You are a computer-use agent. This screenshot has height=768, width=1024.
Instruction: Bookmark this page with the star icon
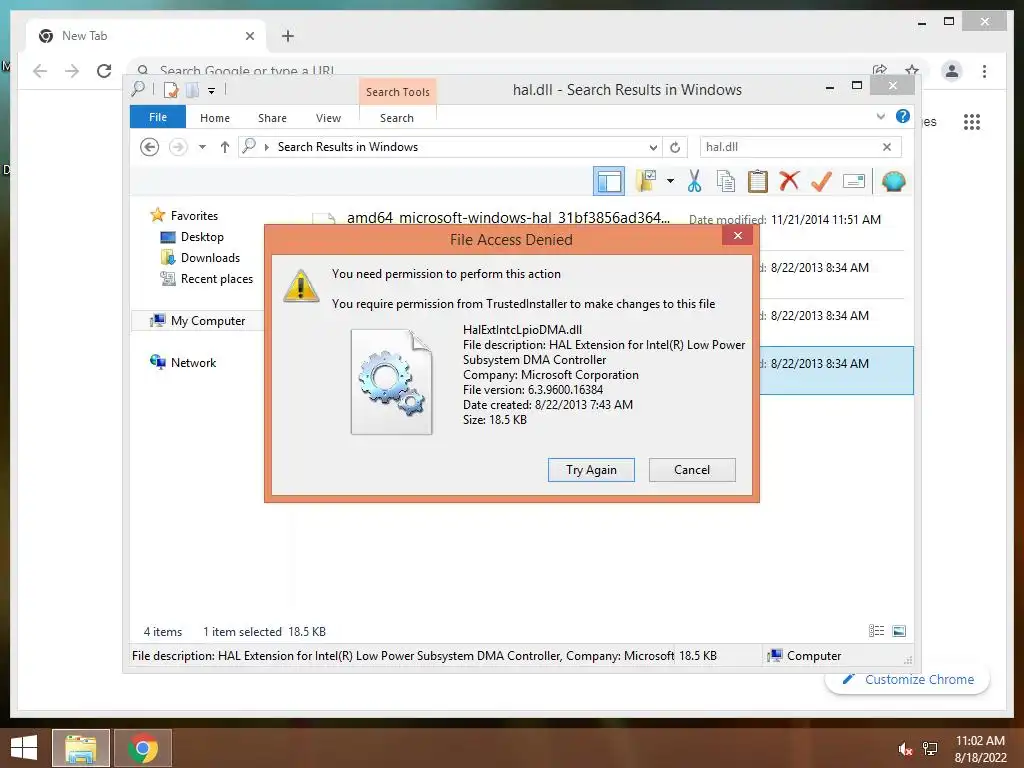tap(912, 70)
